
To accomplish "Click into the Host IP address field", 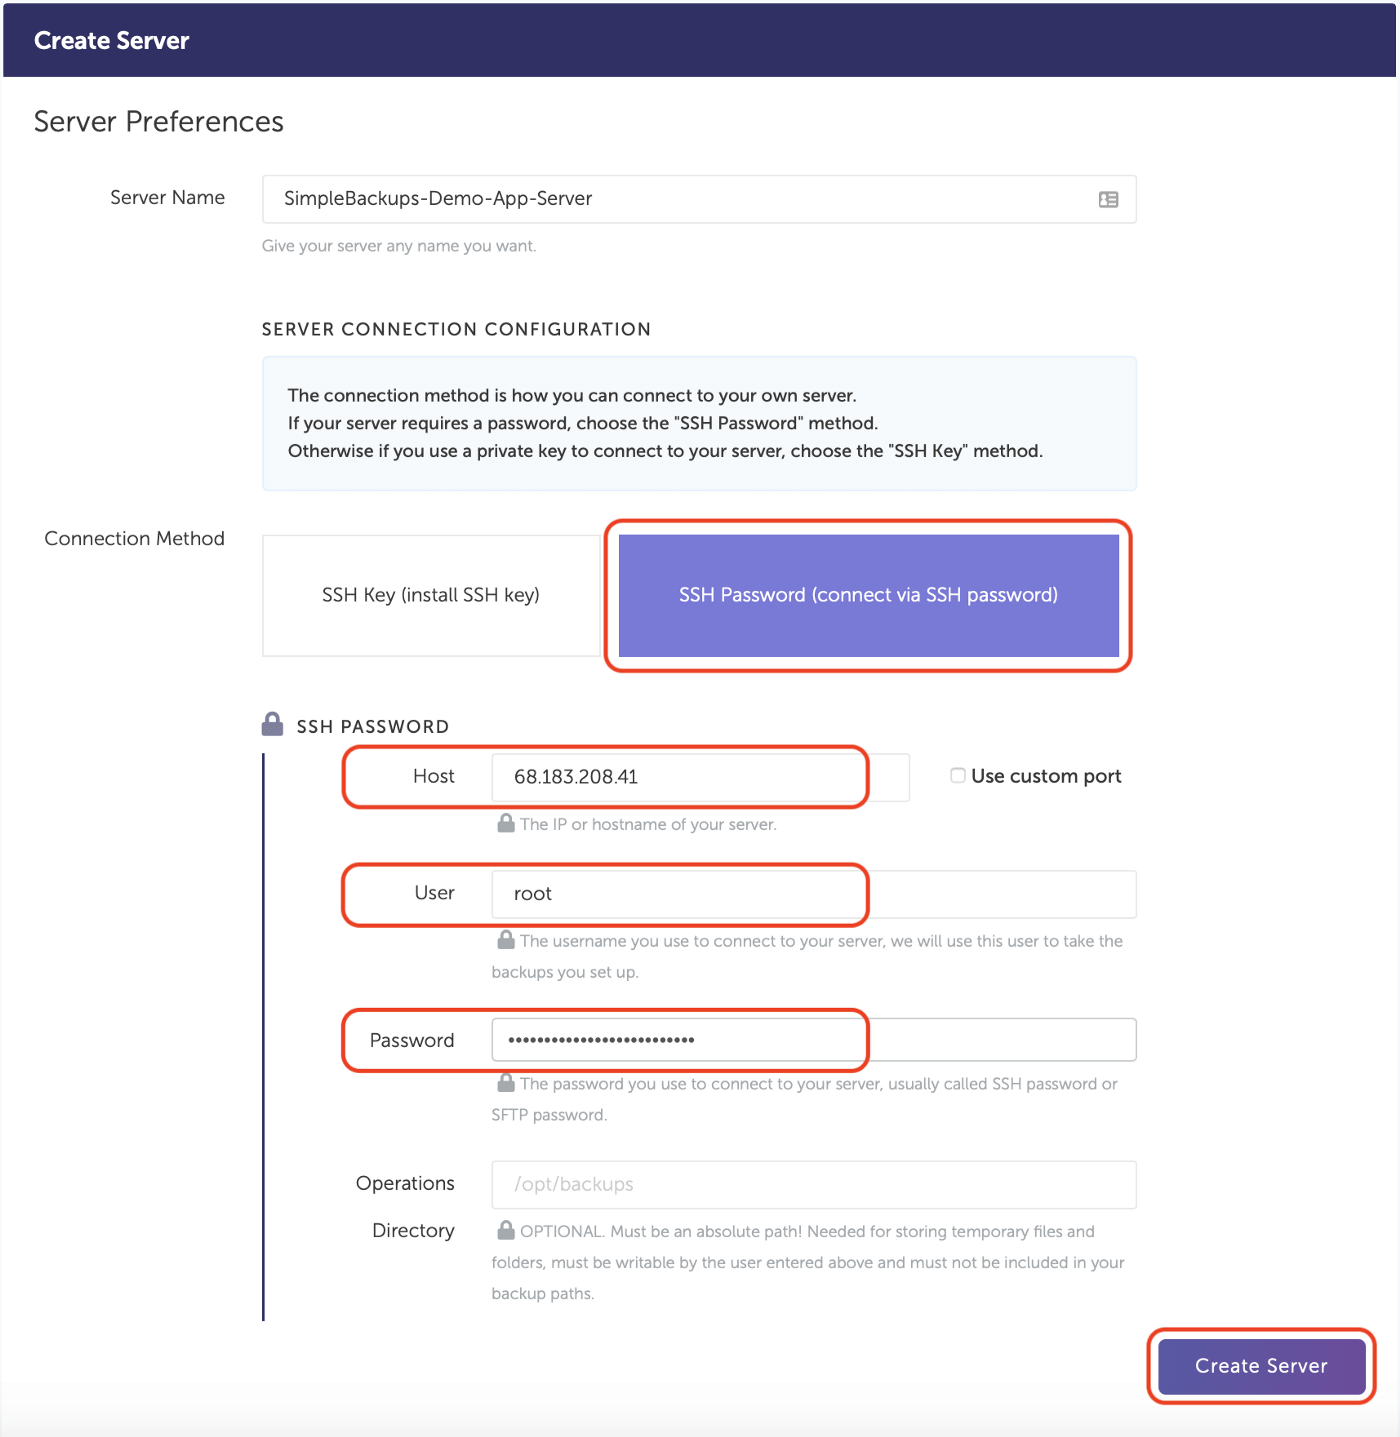I will coord(690,777).
